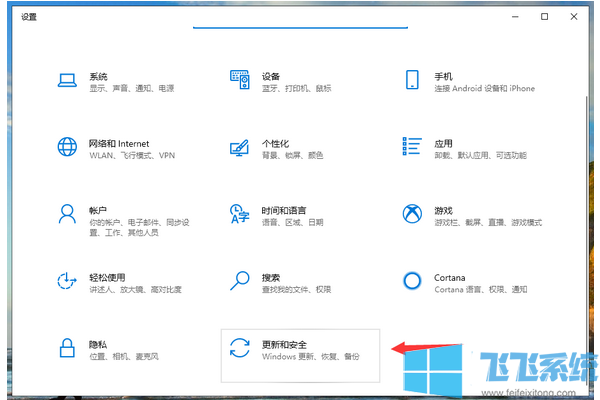The width and height of the screenshot is (600, 400).
Task: Click the Cortana category title
Action: click(x=450, y=278)
